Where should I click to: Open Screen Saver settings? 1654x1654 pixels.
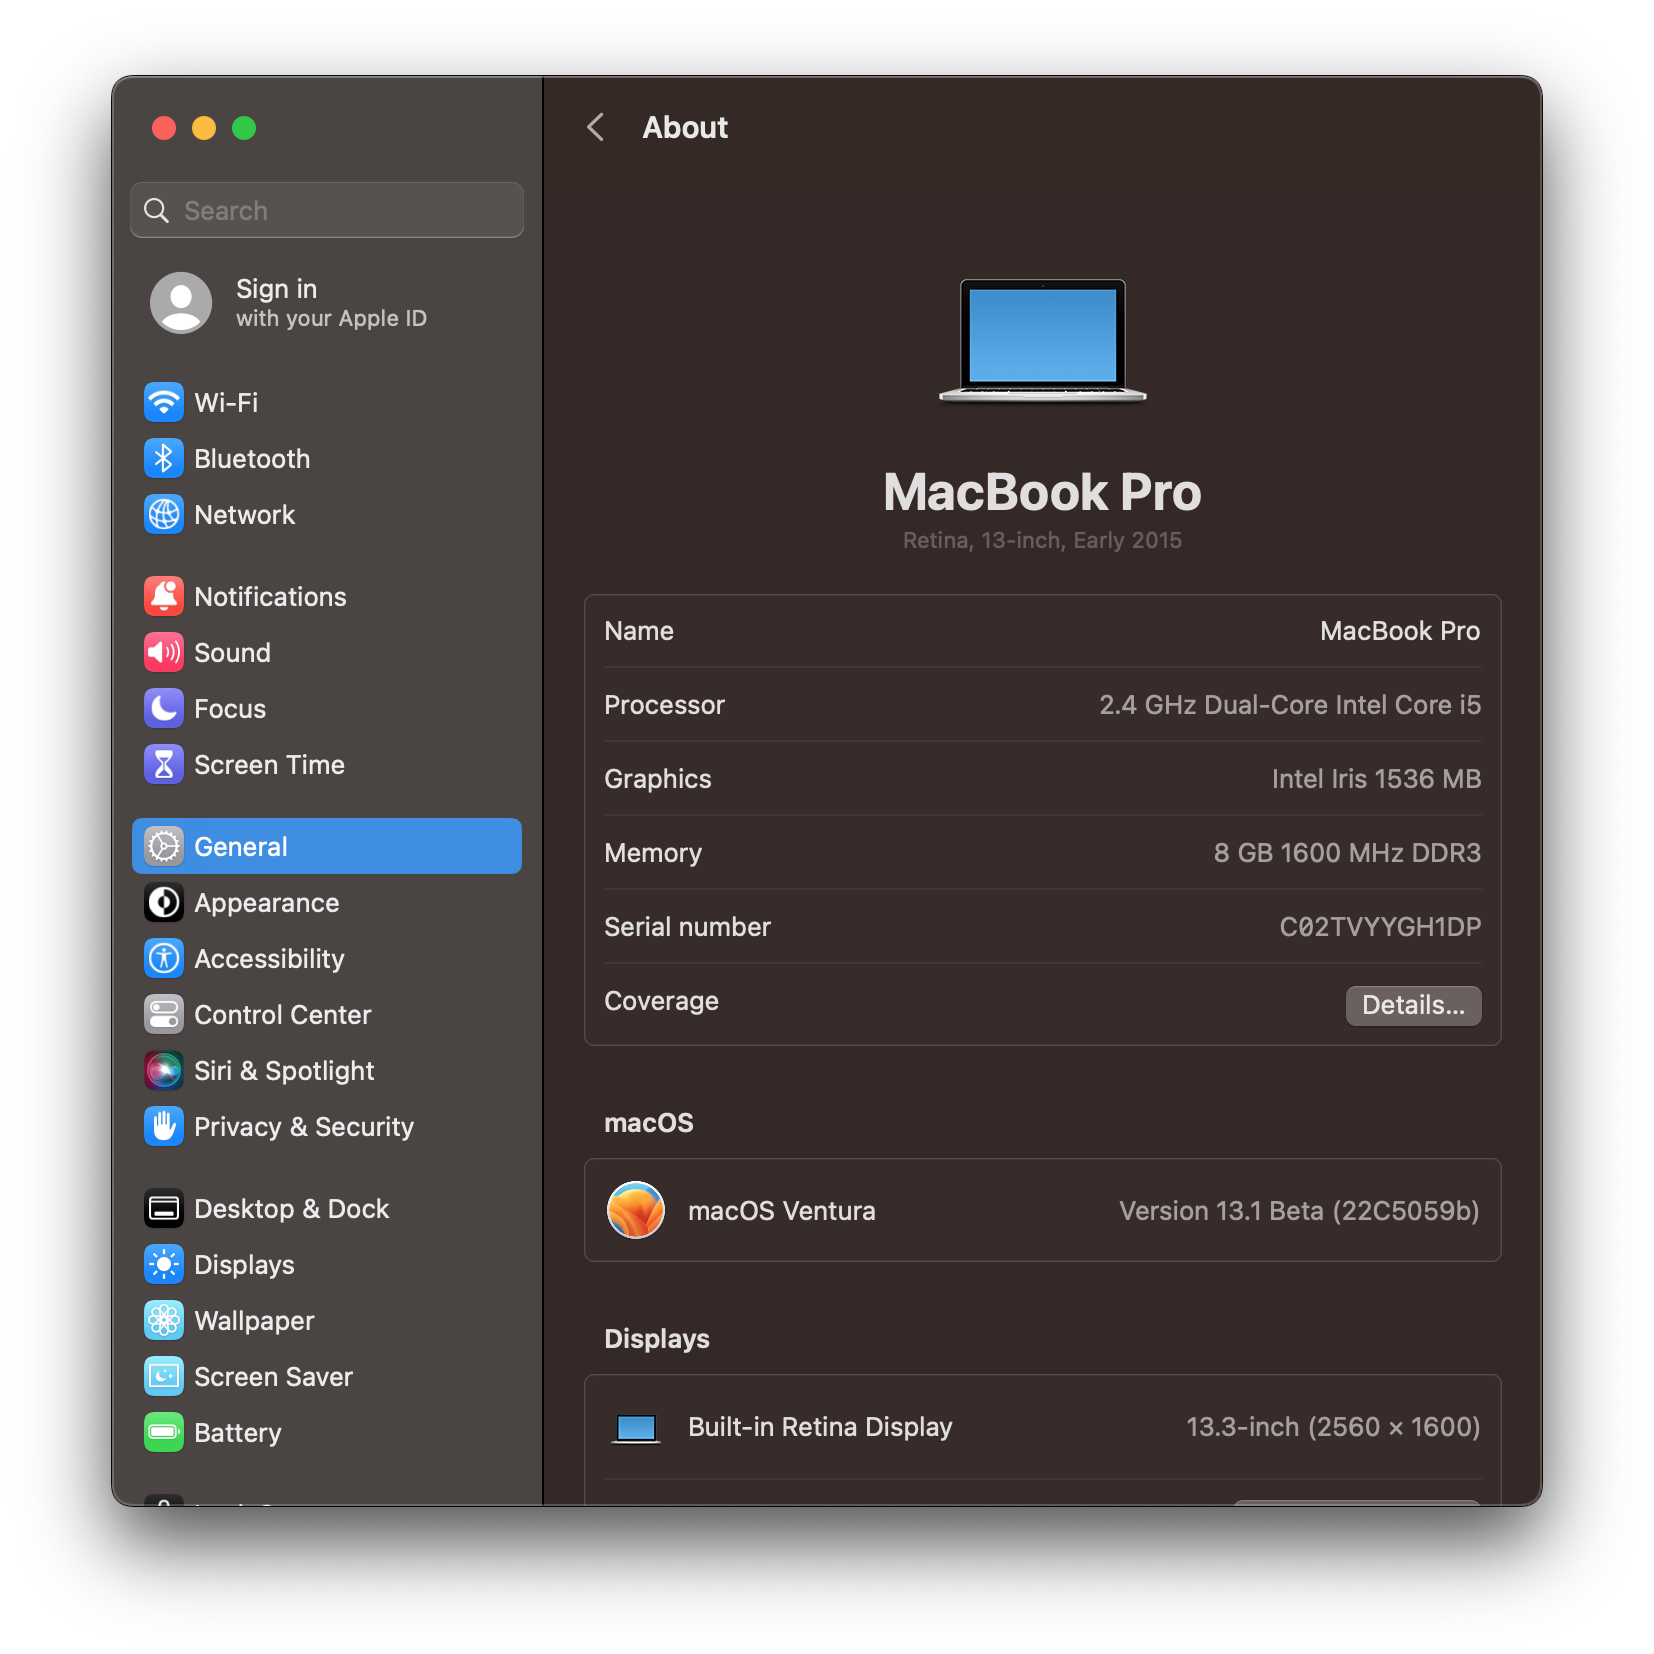coord(327,1377)
